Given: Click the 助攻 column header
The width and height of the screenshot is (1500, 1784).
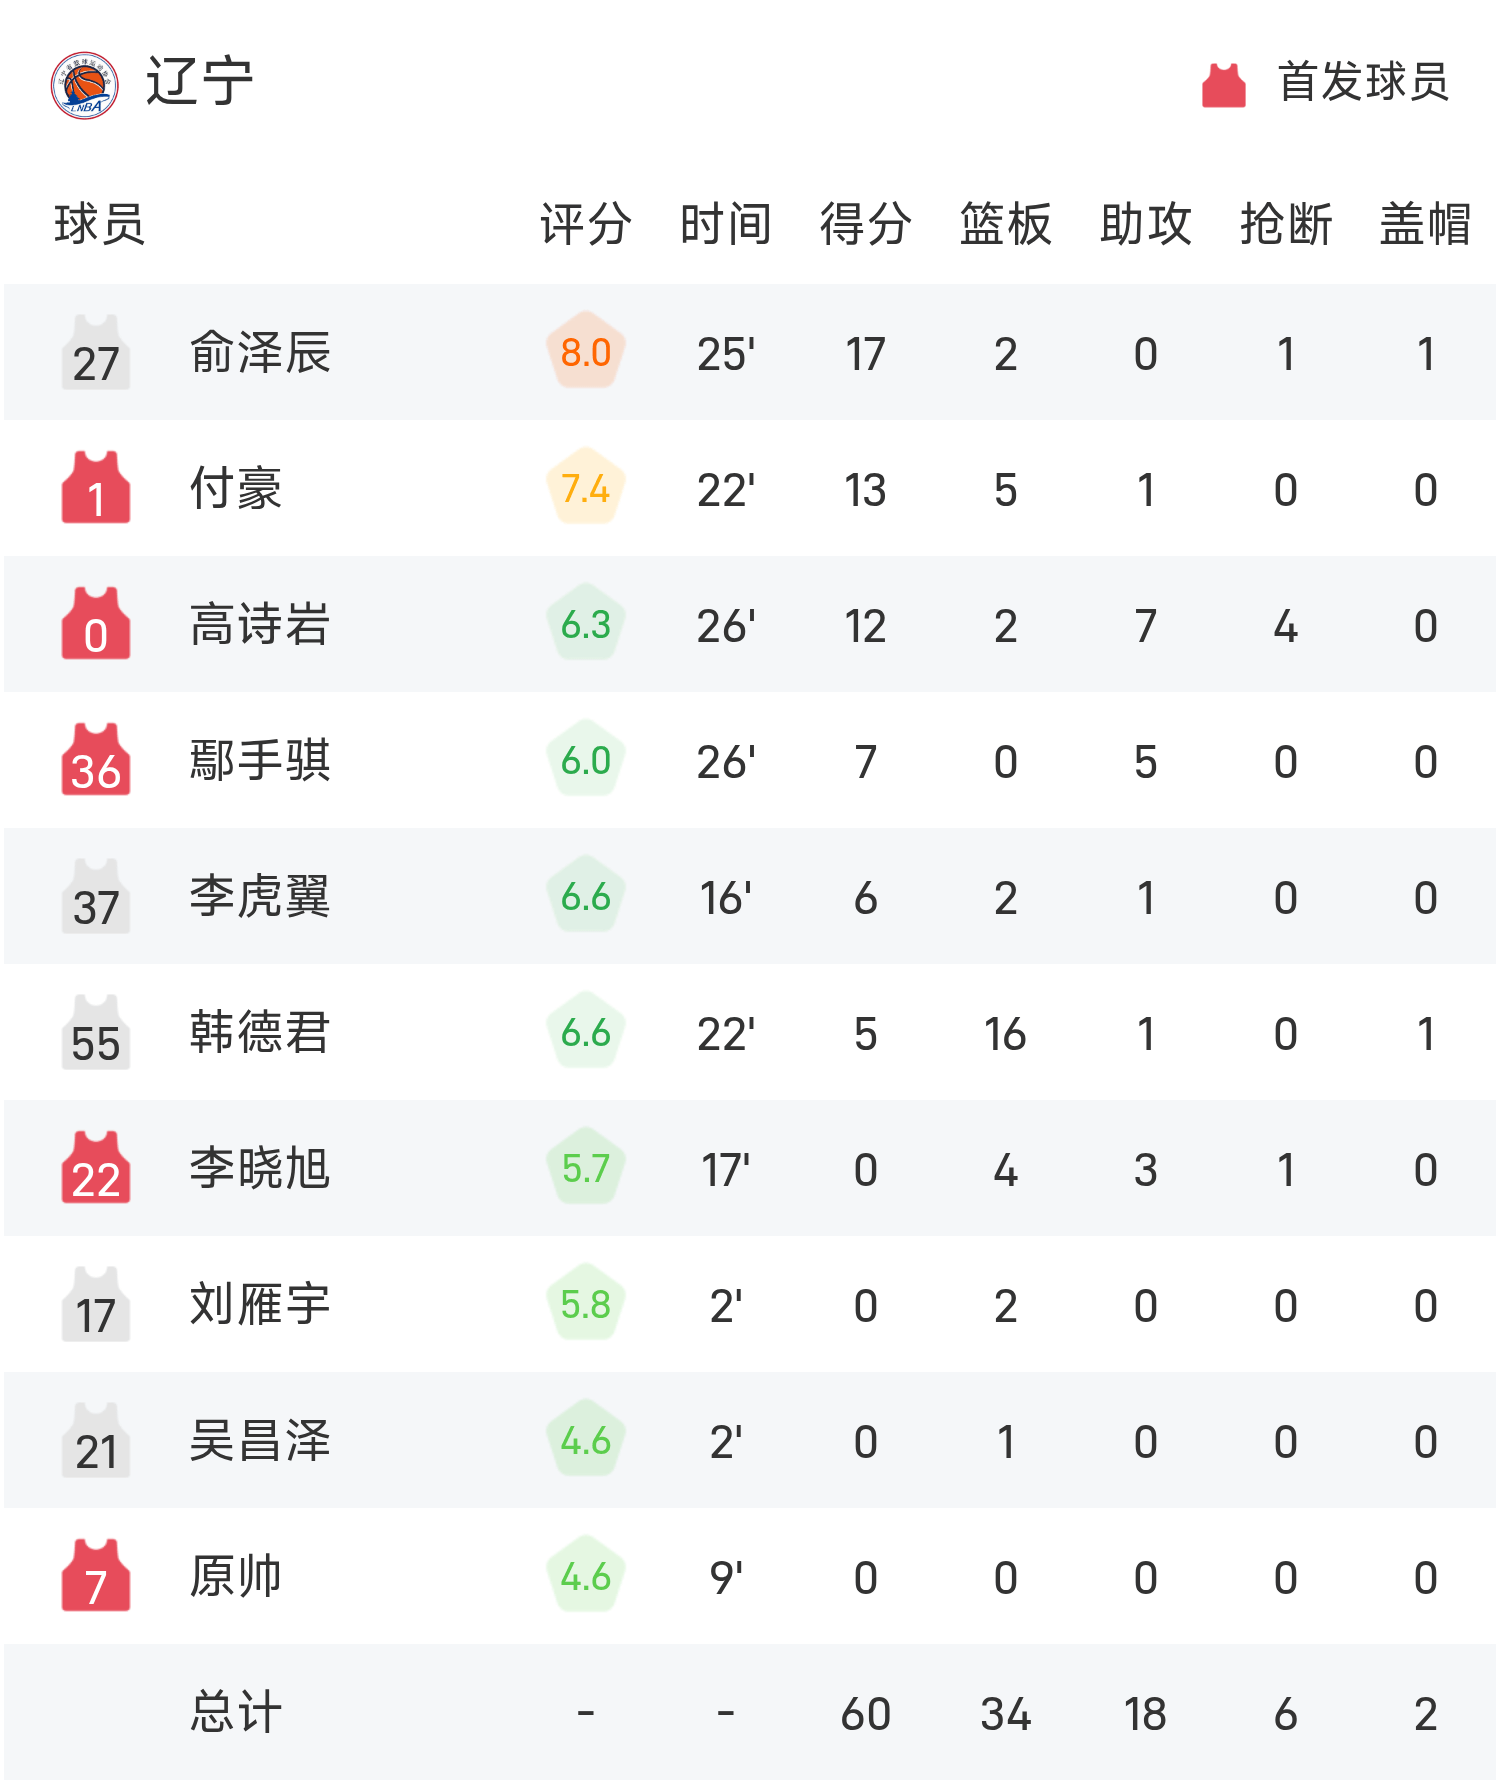Looking at the screenshot, I should pyautogui.click(x=1145, y=224).
